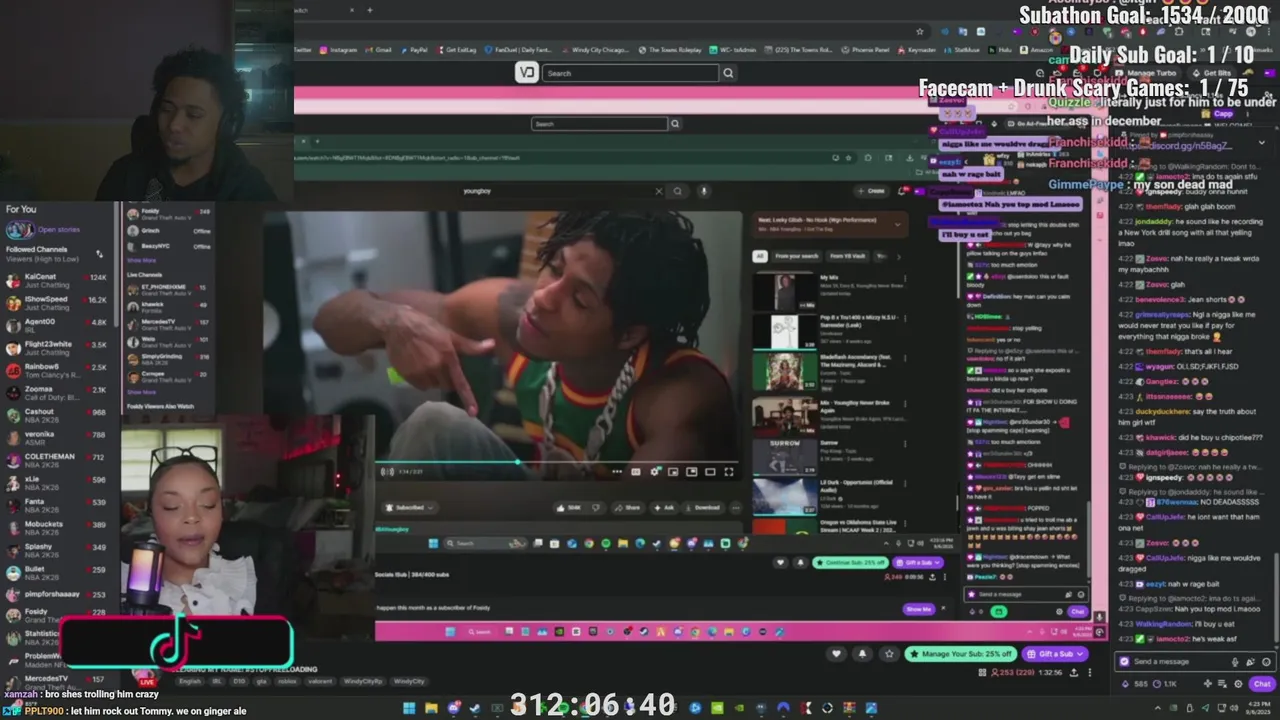1280x720 pixels.
Task: Toggle favorite star next to Manage Your Sub
Action: (889, 654)
